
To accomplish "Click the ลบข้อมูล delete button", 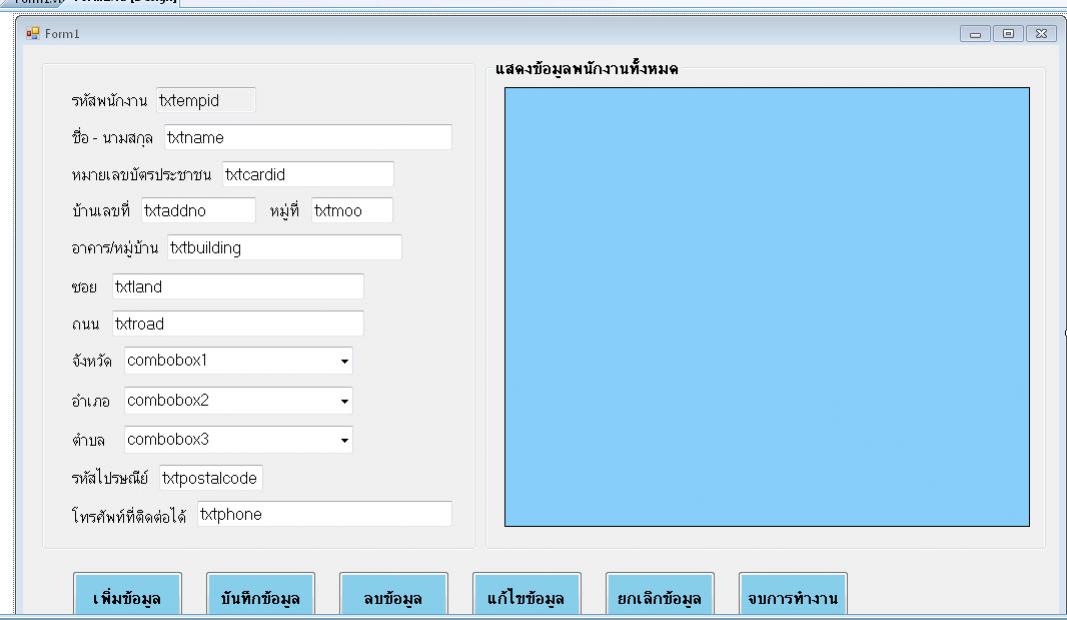I will click(393, 596).
